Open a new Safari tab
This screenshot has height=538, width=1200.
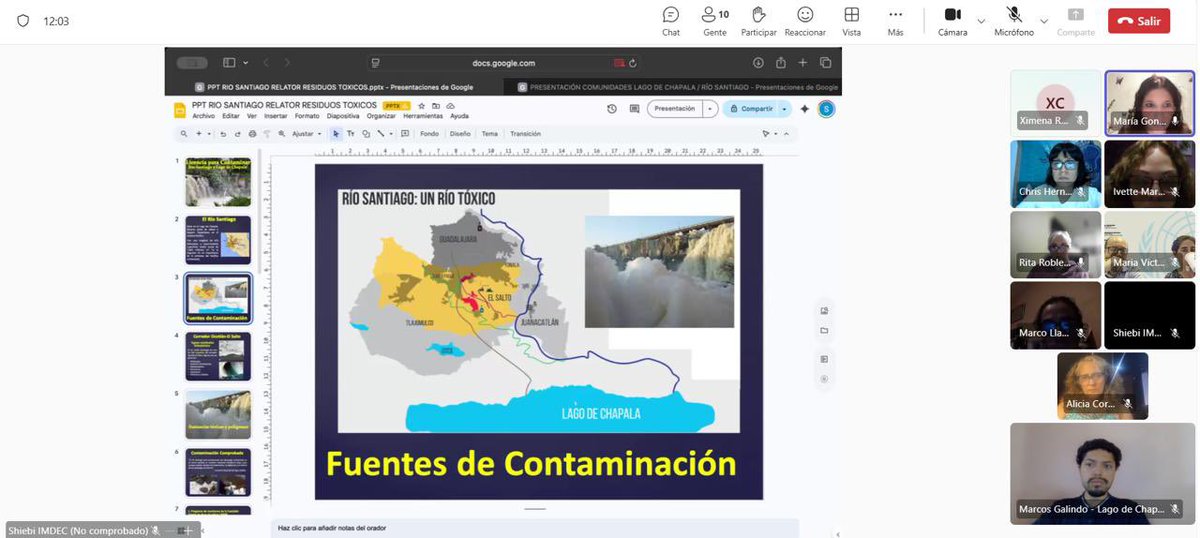coord(802,62)
